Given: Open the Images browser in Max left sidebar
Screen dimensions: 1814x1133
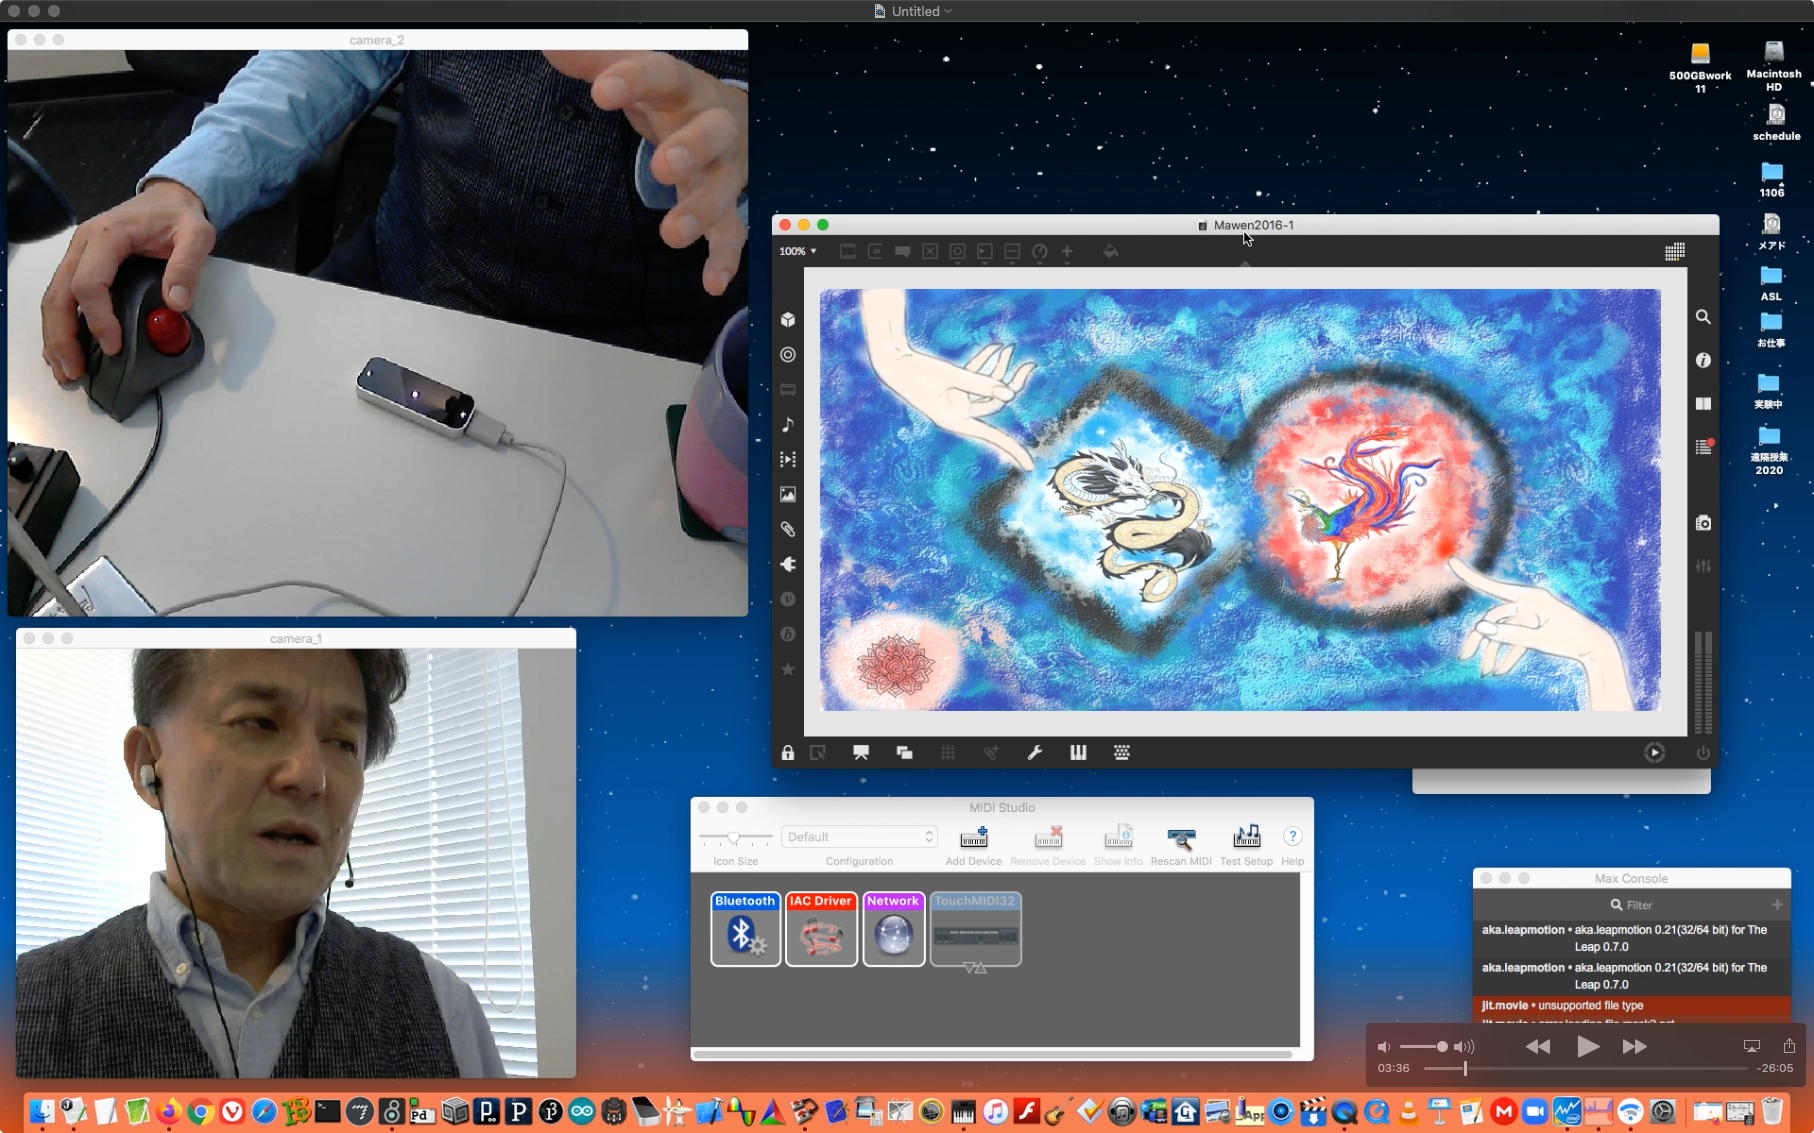Looking at the screenshot, I should 788,495.
